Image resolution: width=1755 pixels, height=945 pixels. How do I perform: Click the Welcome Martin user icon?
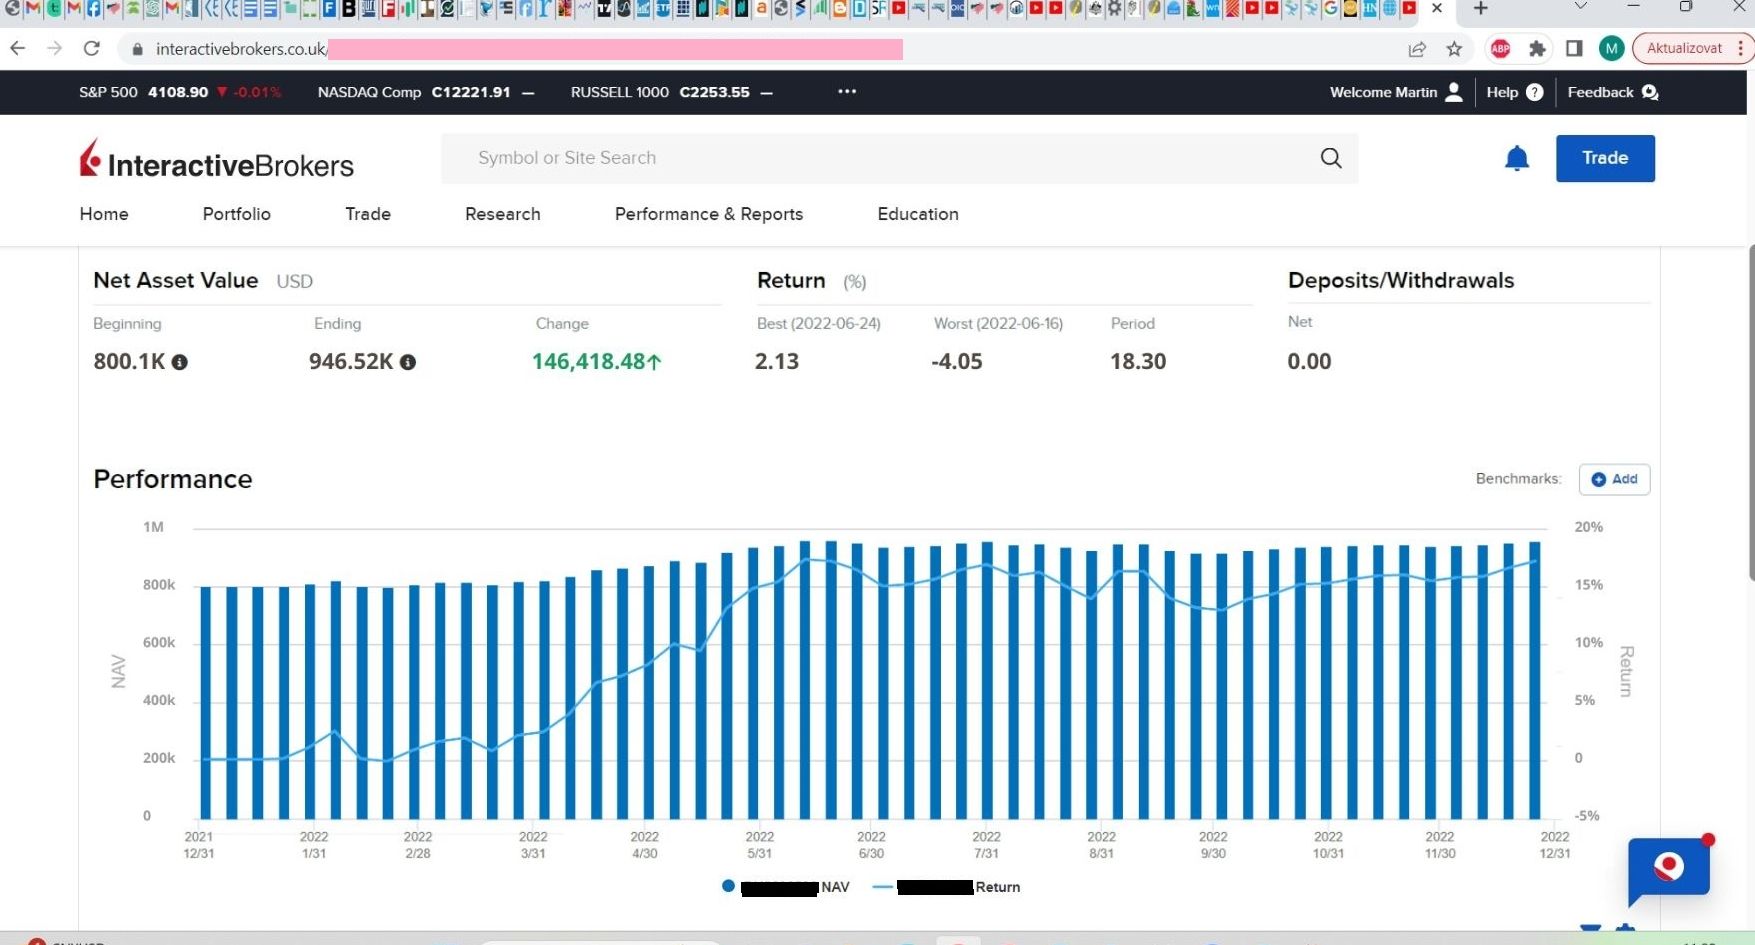pos(1454,92)
